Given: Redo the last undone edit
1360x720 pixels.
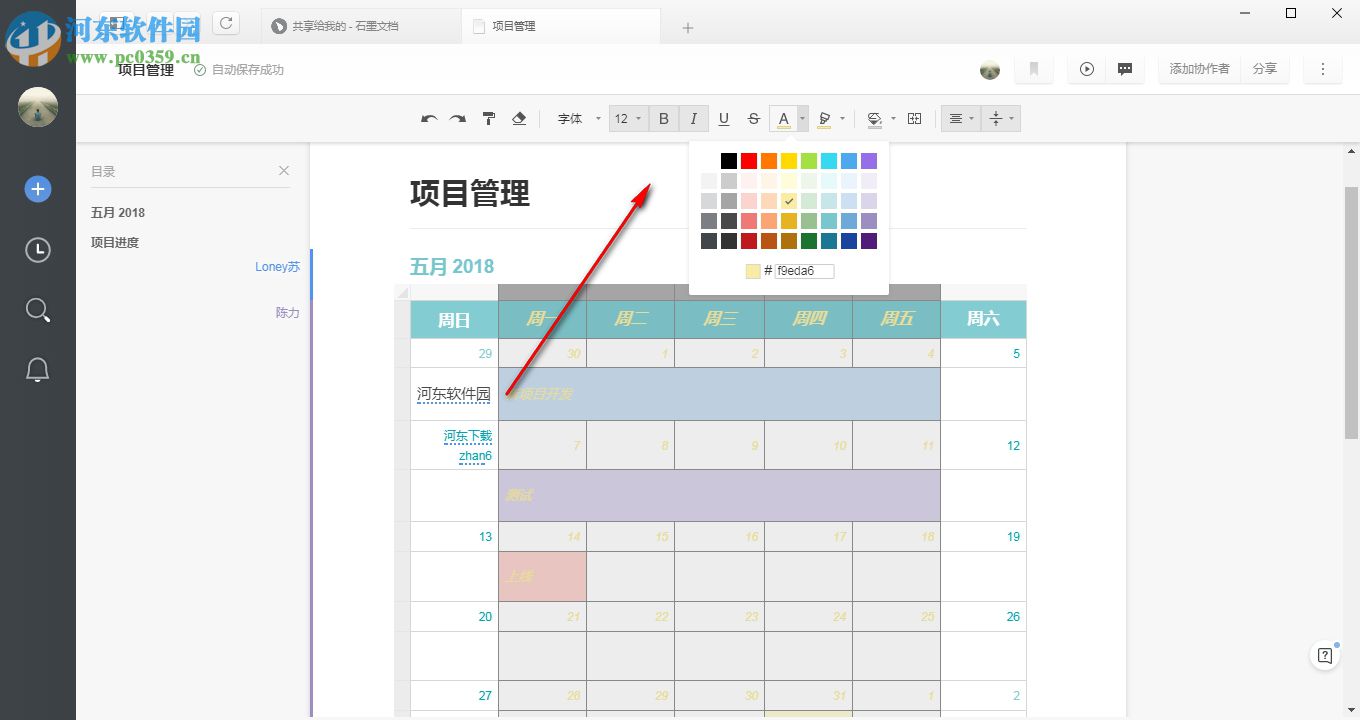Looking at the screenshot, I should click(457, 119).
